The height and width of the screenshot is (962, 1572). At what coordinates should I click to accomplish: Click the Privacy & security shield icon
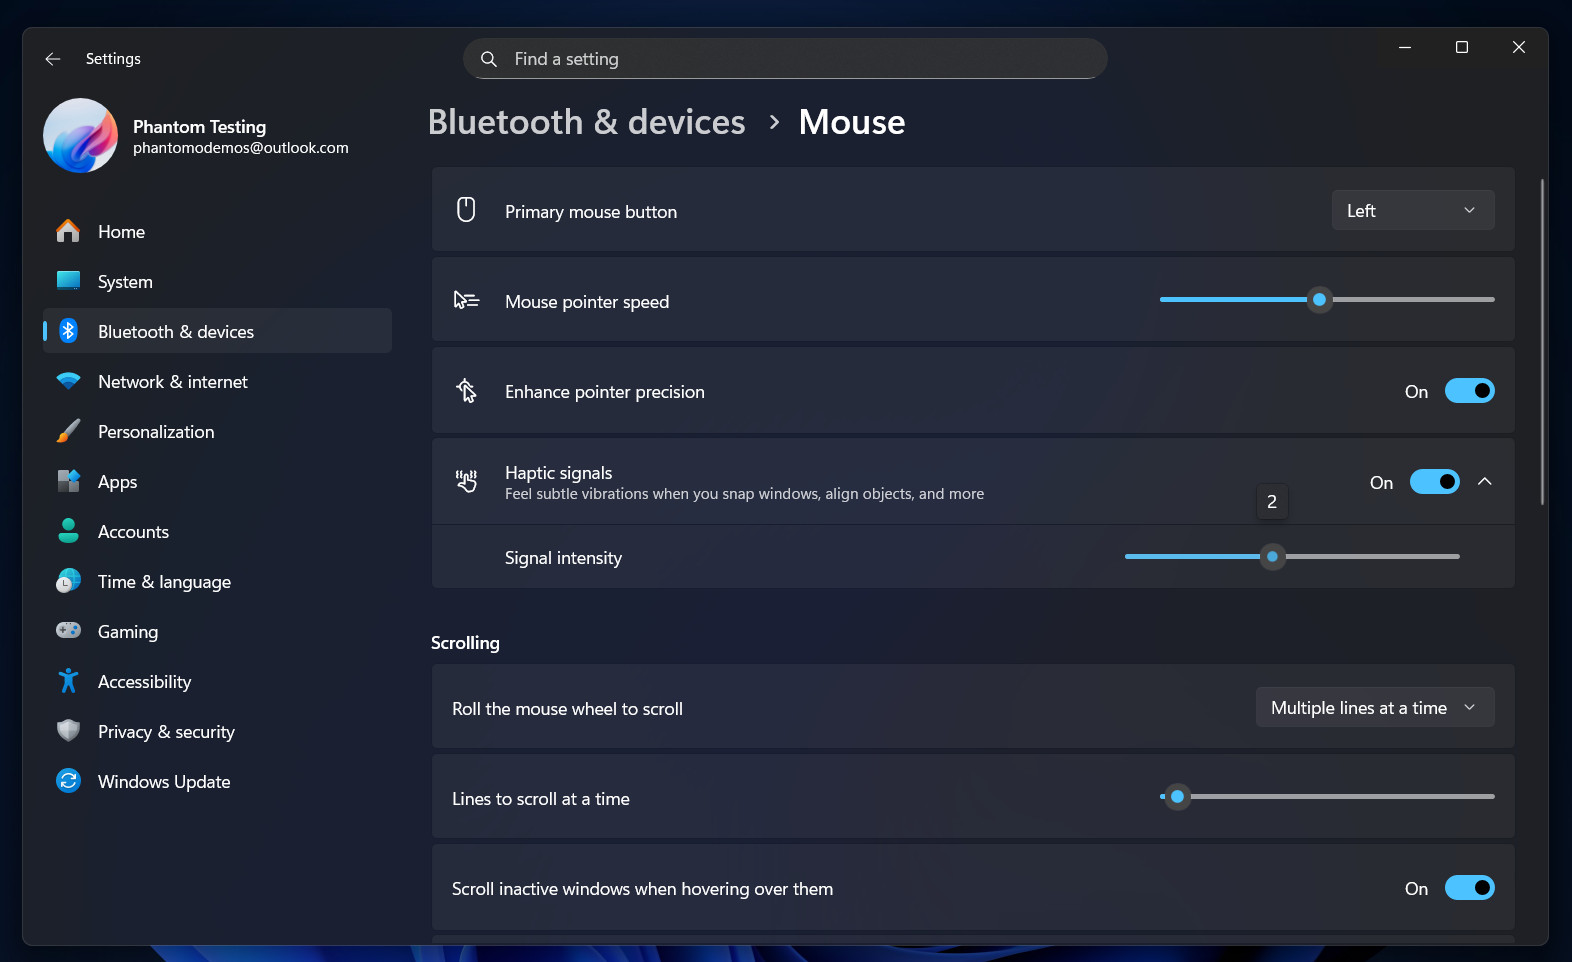pos(68,731)
